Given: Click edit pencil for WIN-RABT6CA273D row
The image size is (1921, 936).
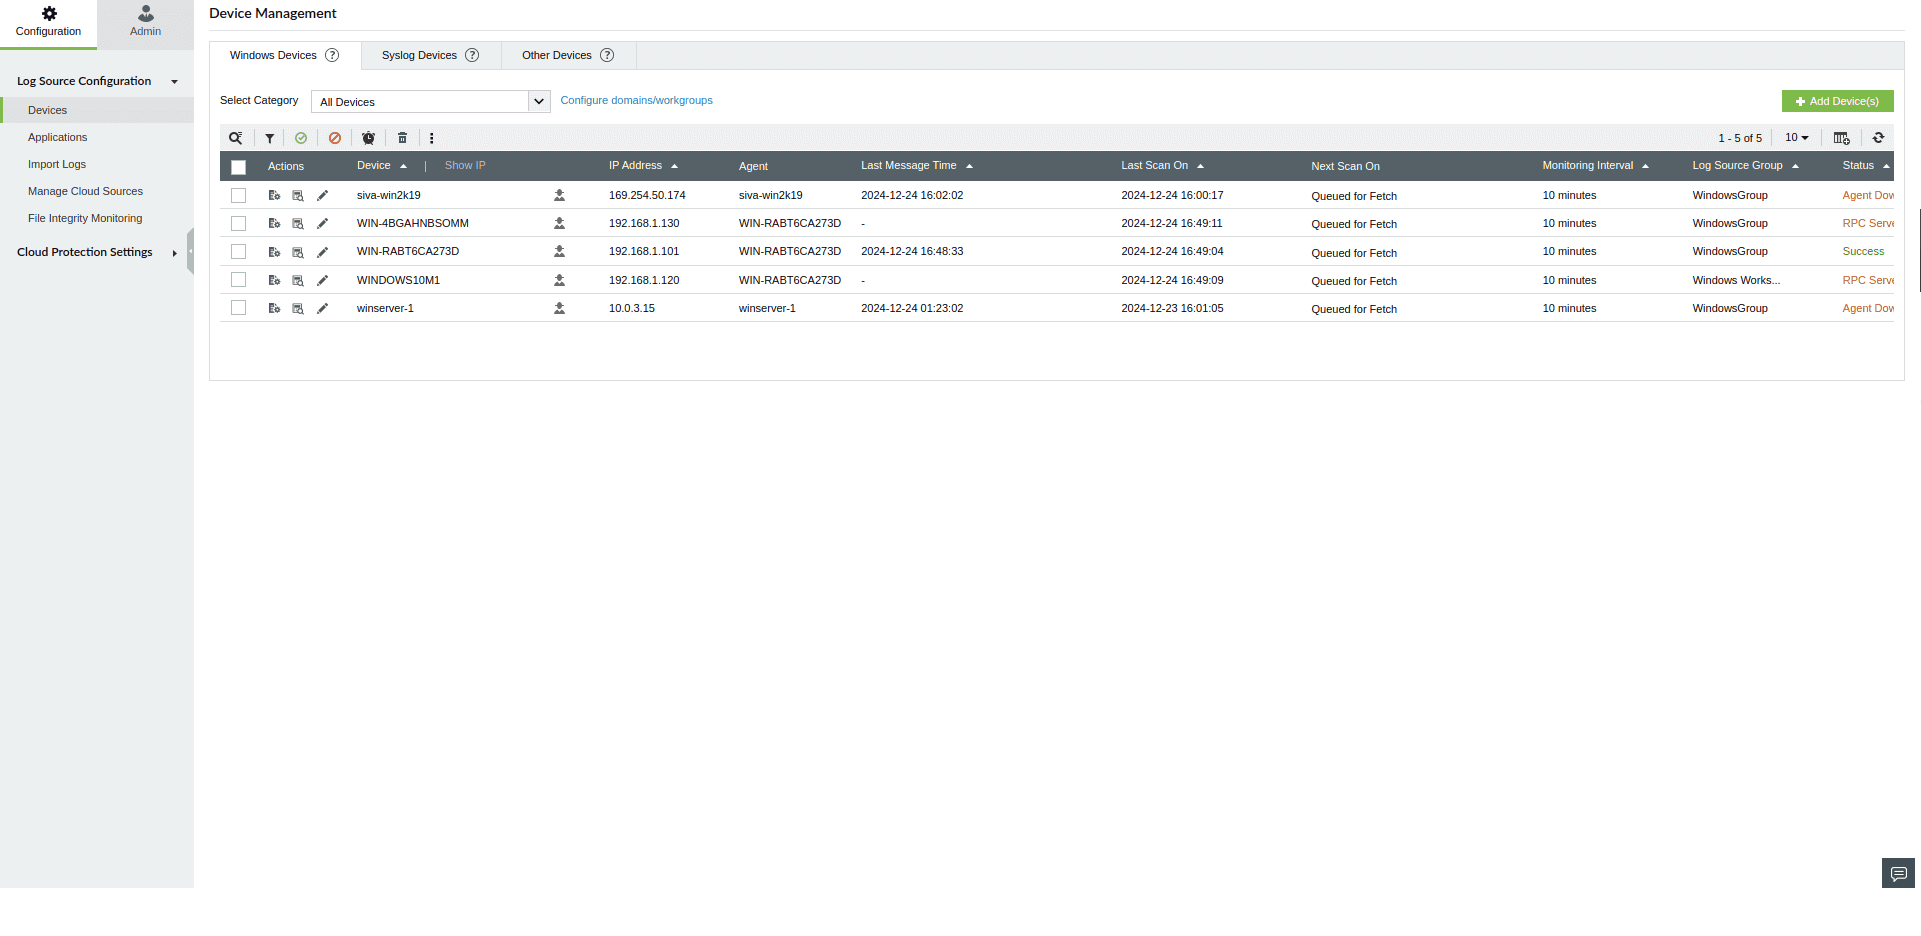Looking at the screenshot, I should [x=322, y=252].
